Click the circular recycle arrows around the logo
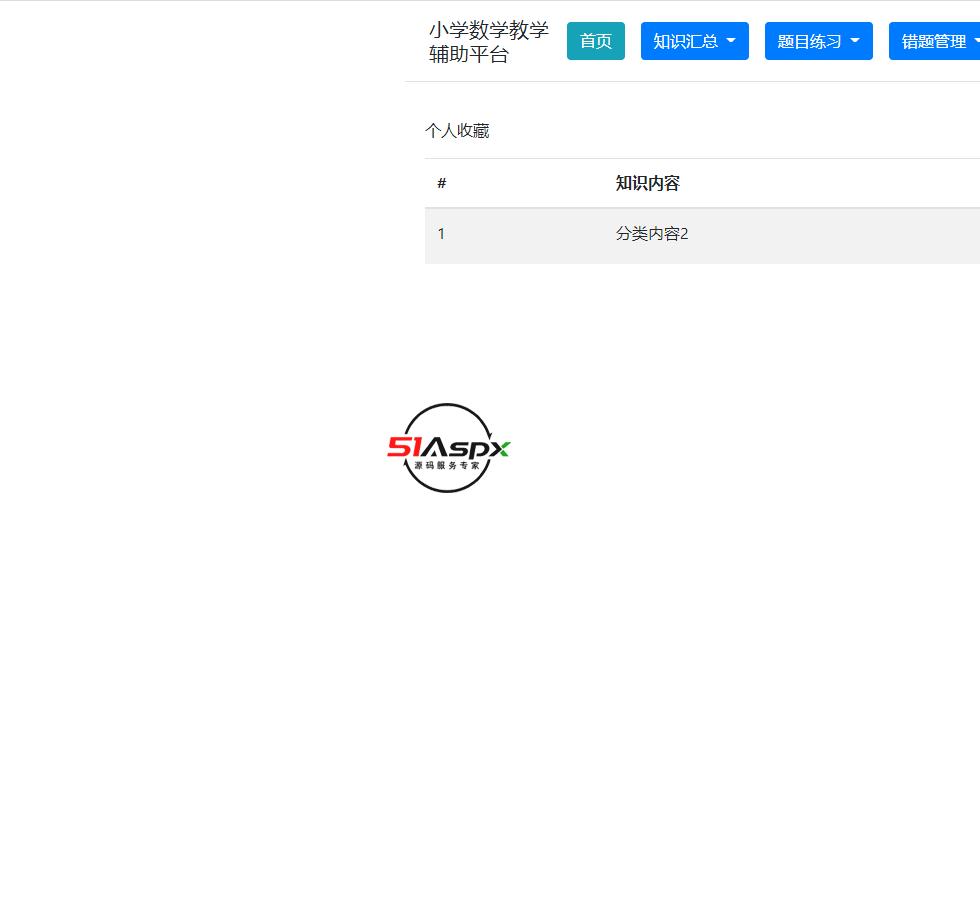 pyautogui.click(x=448, y=404)
